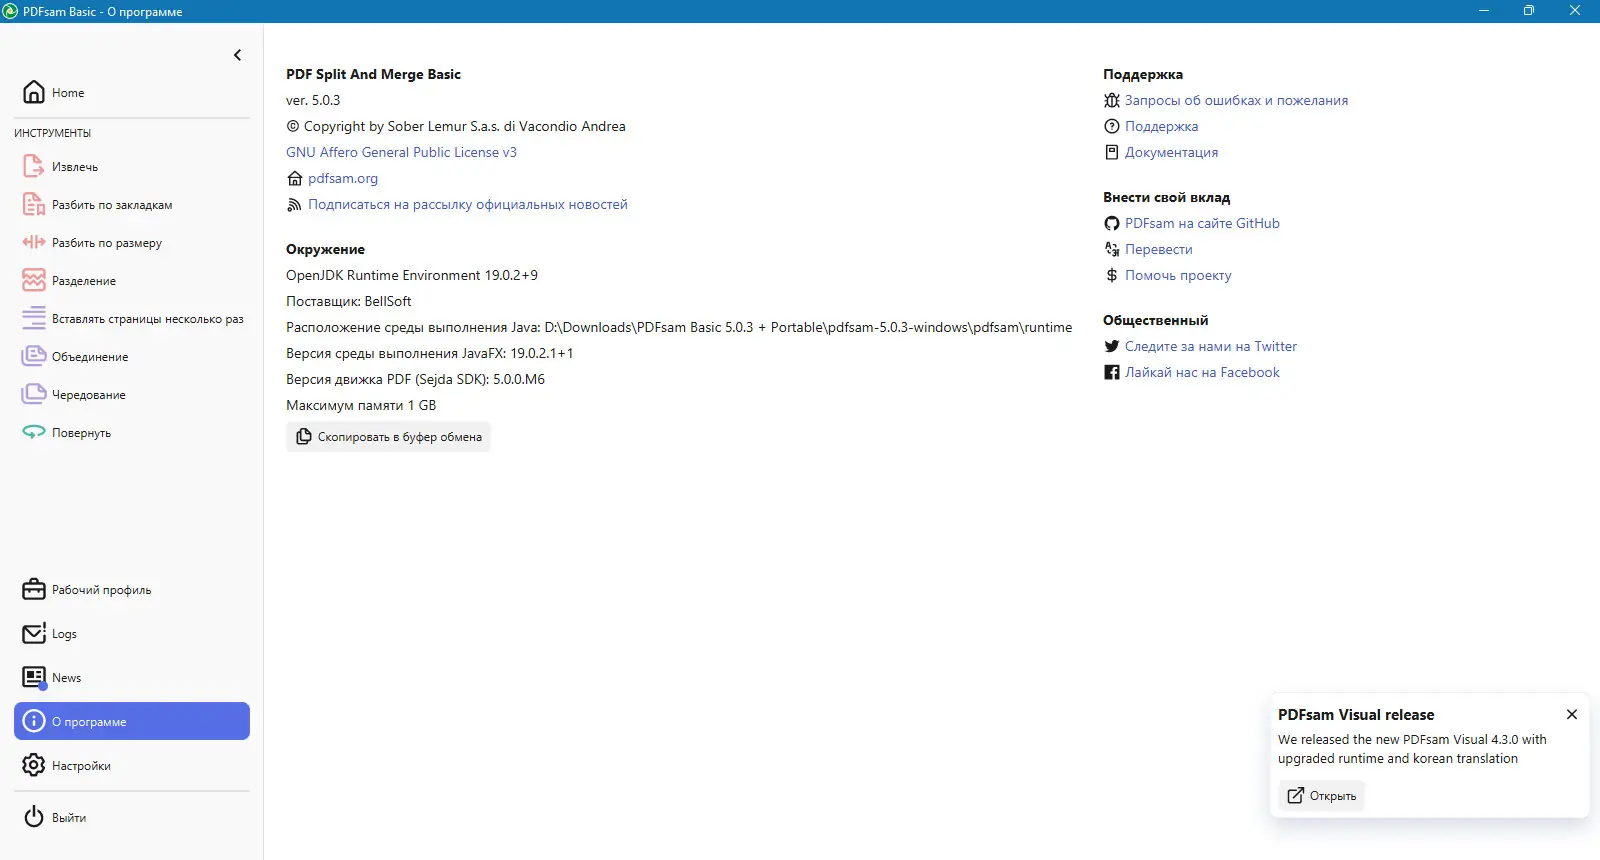Open Вставлять страницы несколько раз label
This screenshot has height=860, width=1600.
148,319
